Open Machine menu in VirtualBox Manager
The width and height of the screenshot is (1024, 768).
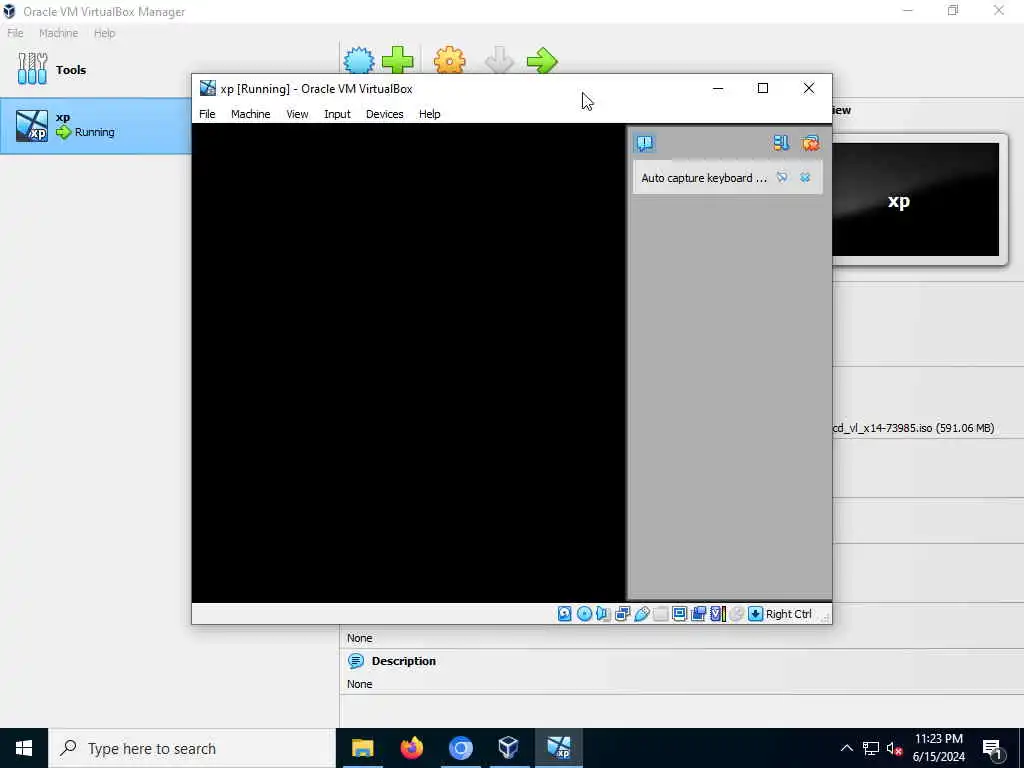point(58,33)
